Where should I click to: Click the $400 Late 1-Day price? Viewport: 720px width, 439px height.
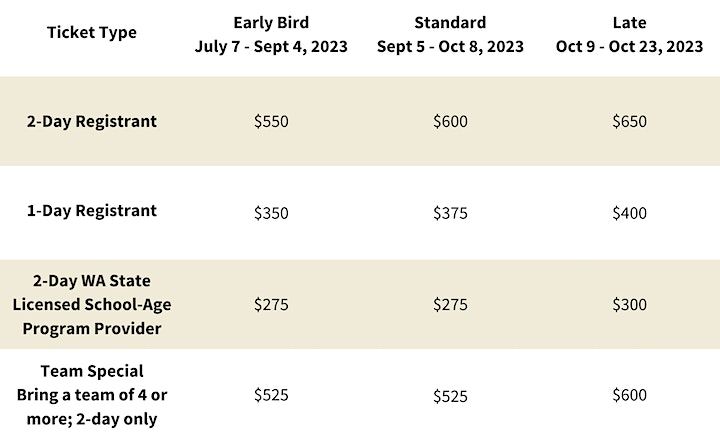click(x=630, y=212)
